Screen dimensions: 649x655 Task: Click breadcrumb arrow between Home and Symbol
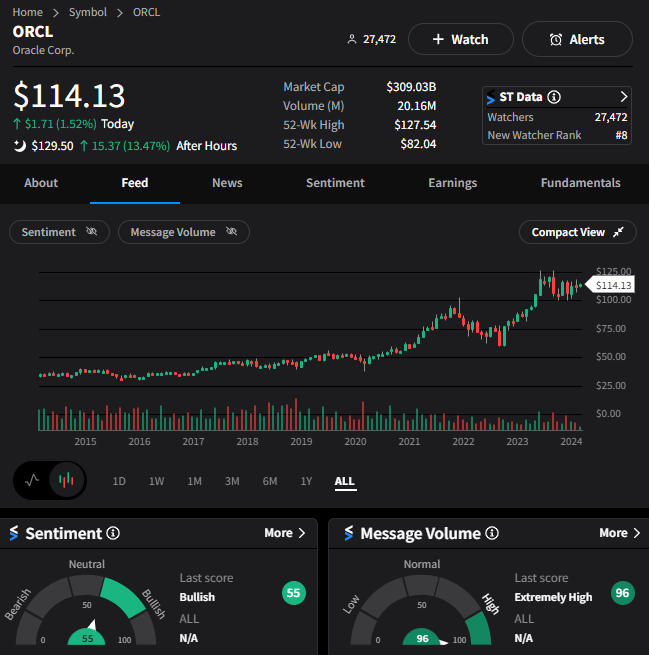pyautogui.click(x=56, y=13)
